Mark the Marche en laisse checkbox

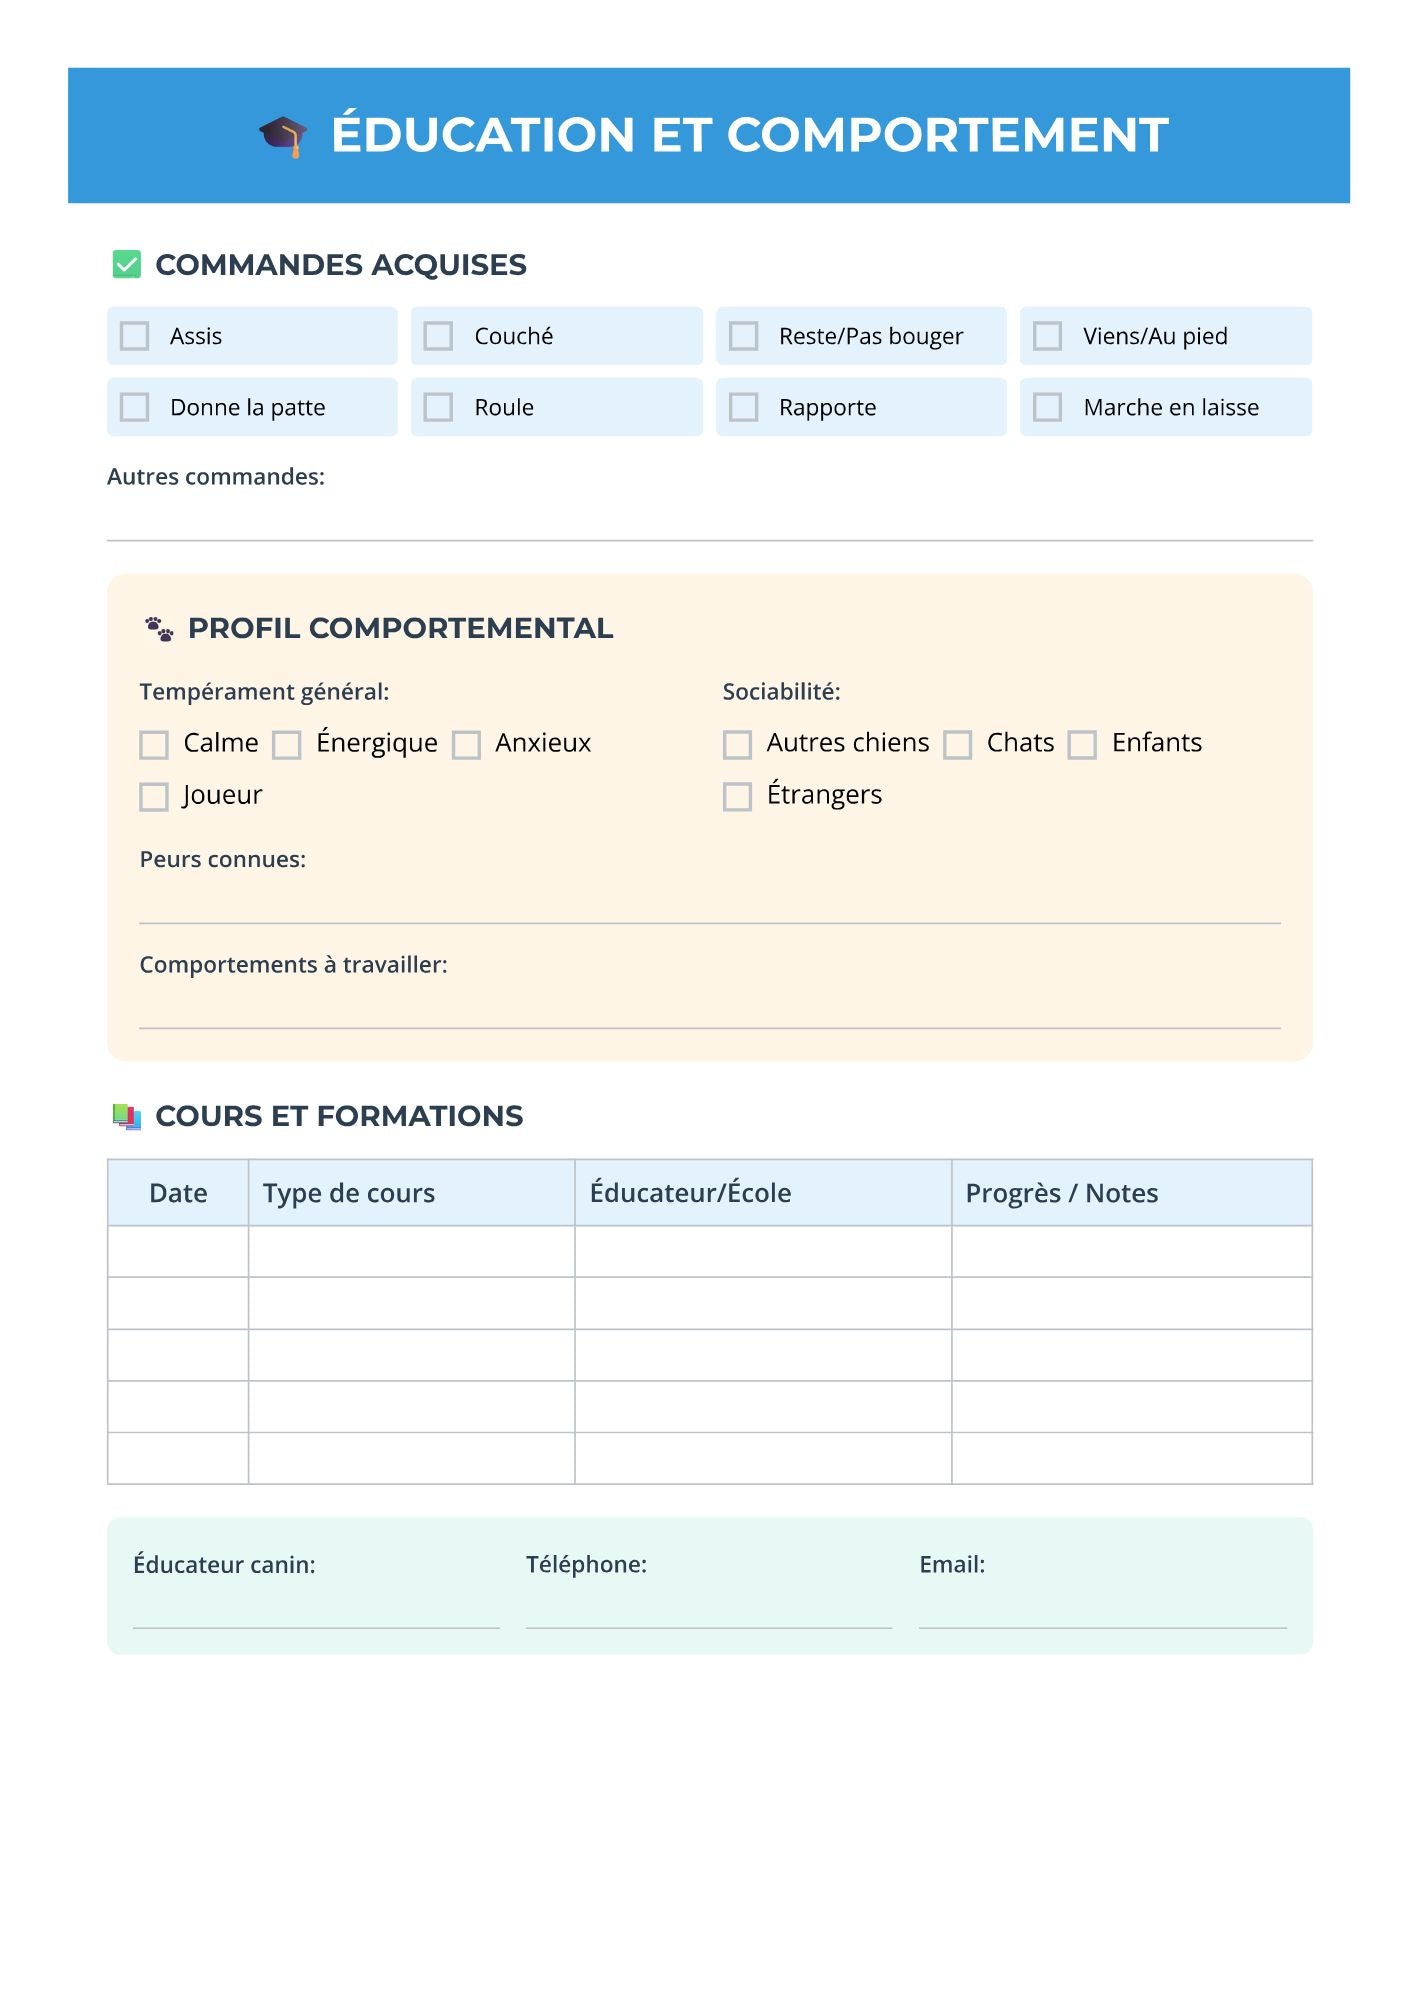tap(1047, 407)
